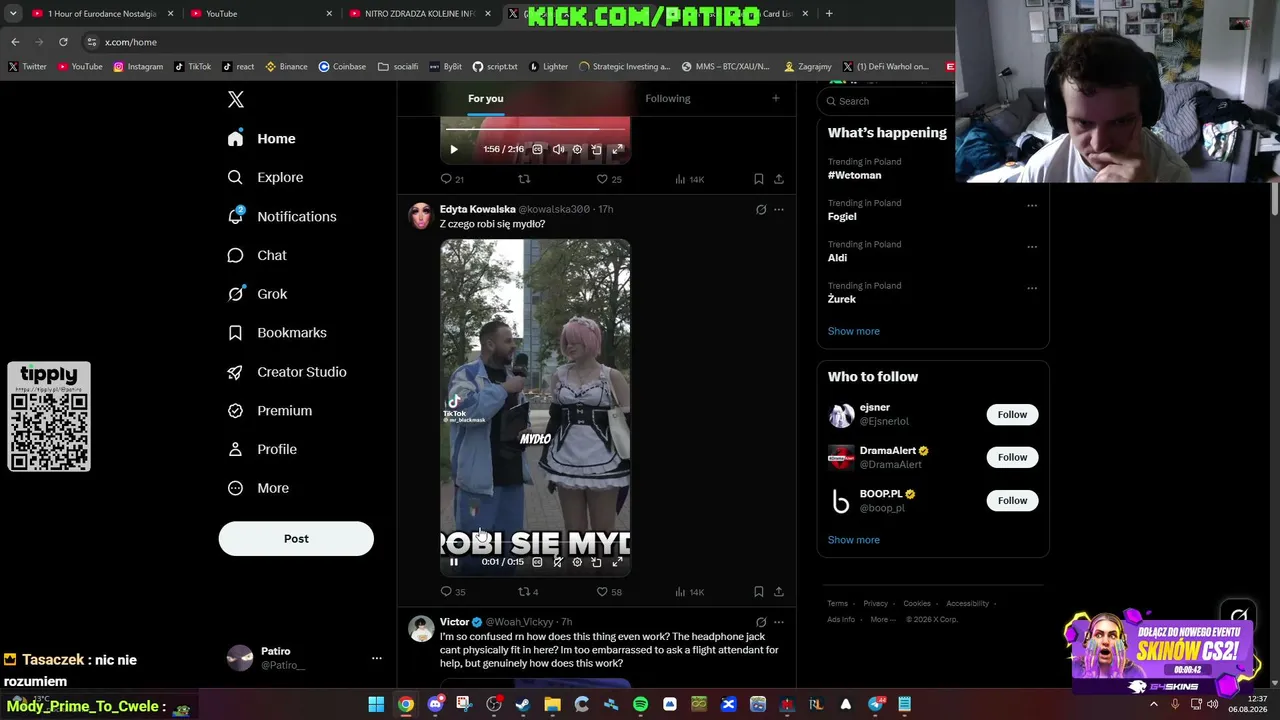The height and width of the screenshot is (720, 1280).
Task: Enter fullscreen on the 0:15 video
Action: (x=617, y=562)
